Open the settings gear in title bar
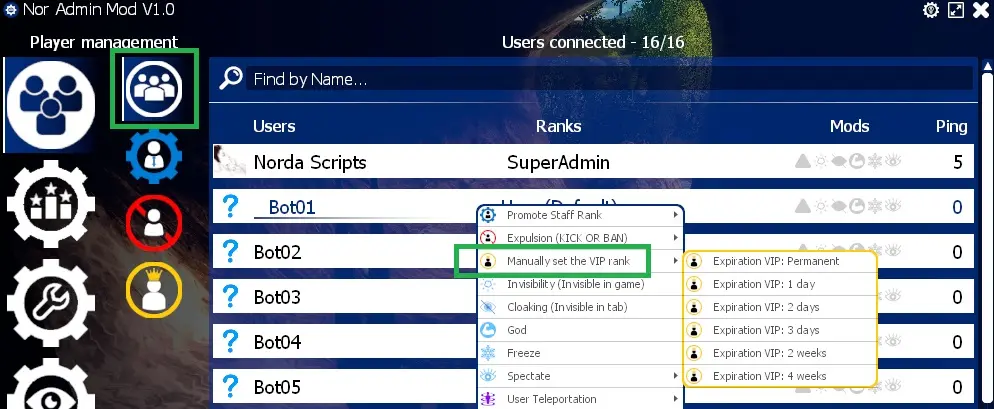994x409 pixels. click(x=931, y=10)
